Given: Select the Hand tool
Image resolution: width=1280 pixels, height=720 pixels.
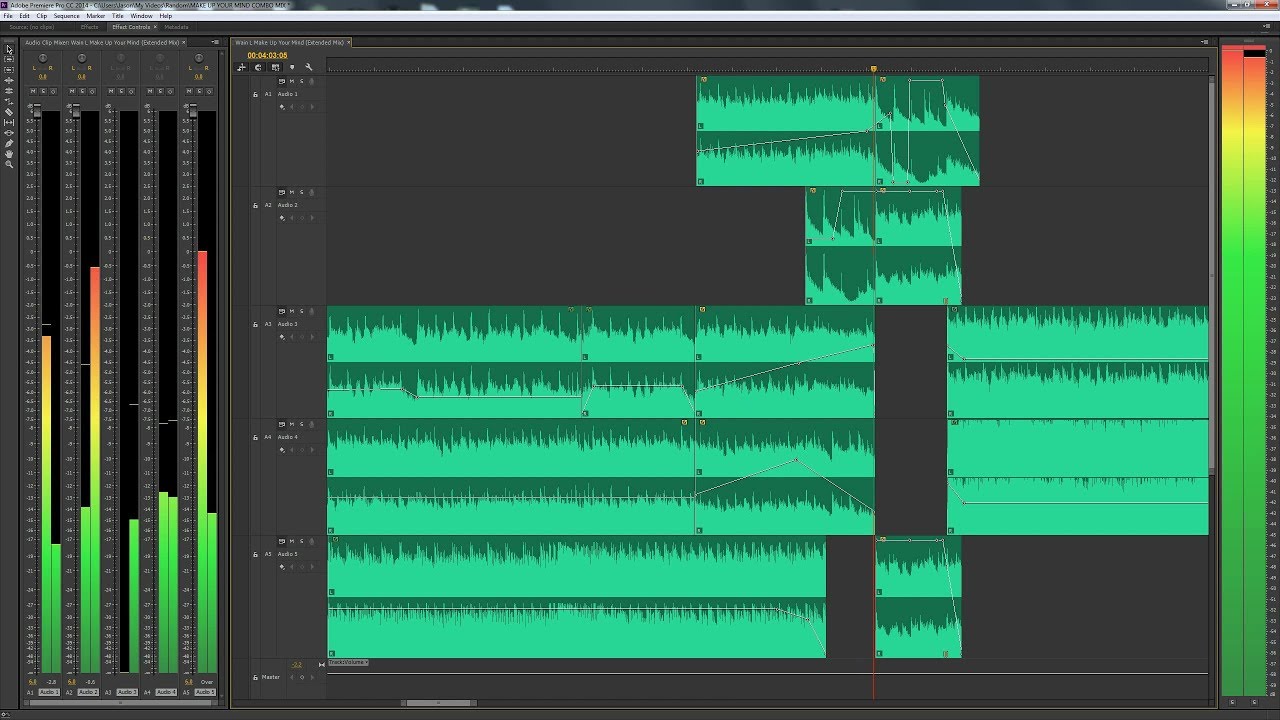Looking at the screenshot, I should click(9, 154).
